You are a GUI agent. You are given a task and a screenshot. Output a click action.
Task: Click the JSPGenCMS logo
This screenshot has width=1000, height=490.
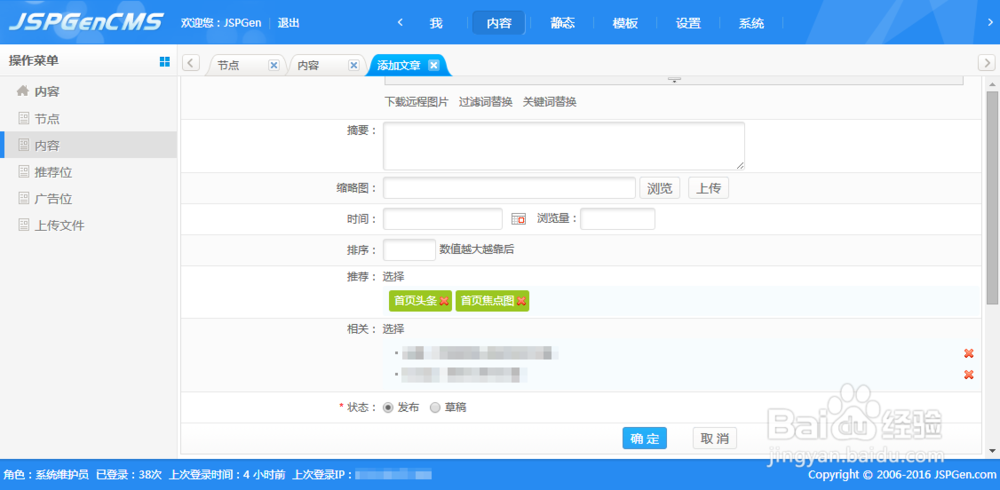85,22
